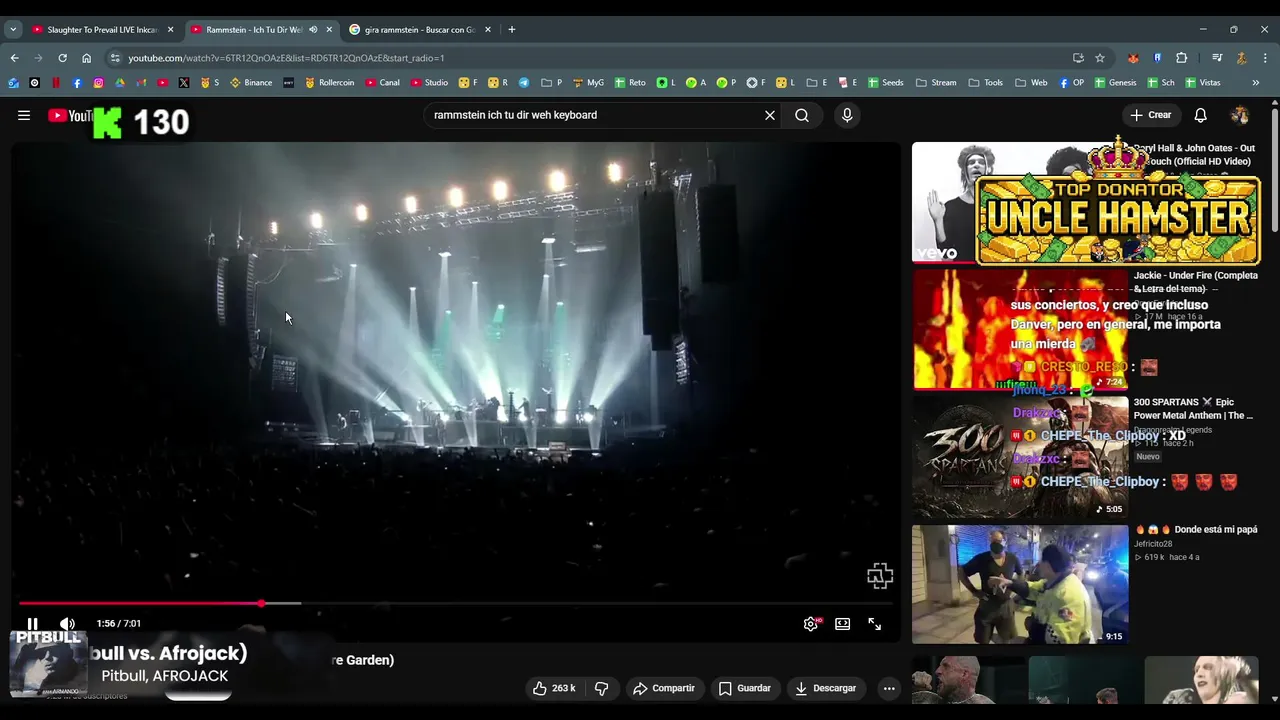This screenshot has width=1280, height=720.
Task: Open the player settings gear
Action: coord(811,624)
